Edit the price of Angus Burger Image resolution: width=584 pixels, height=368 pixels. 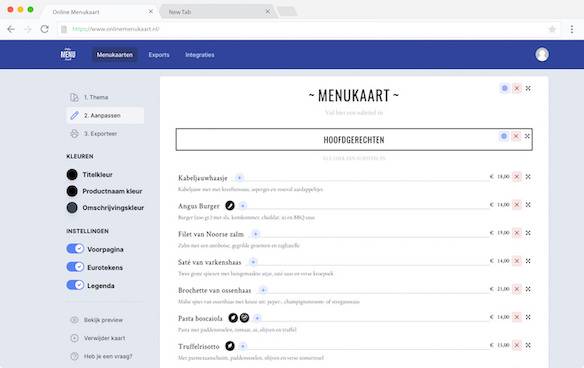pos(503,204)
